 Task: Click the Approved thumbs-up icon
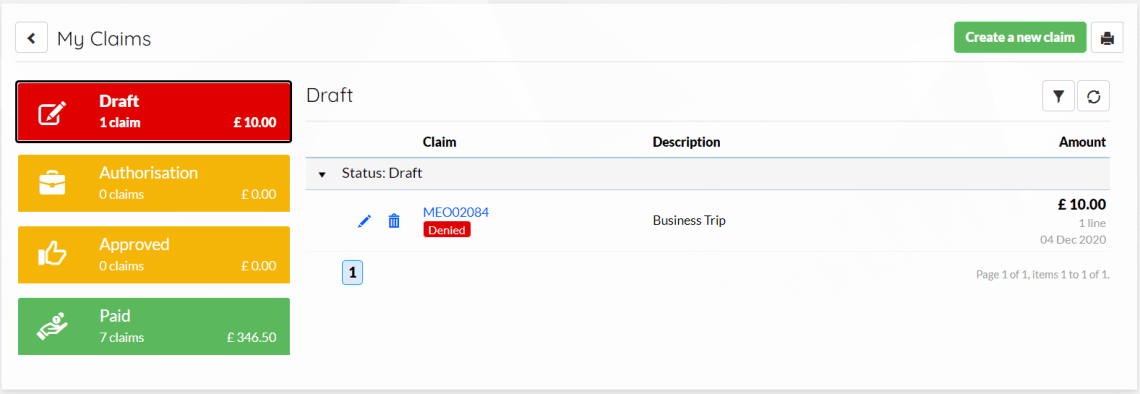click(x=52, y=254)
